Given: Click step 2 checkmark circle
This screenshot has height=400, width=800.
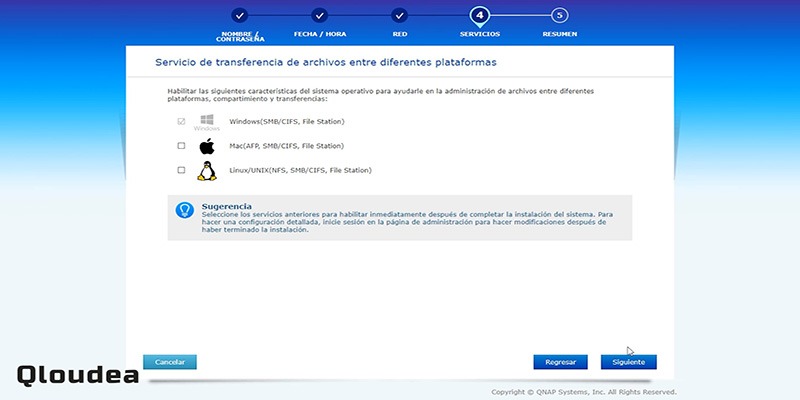Looking at the screenshot, I should coord(319,15).
